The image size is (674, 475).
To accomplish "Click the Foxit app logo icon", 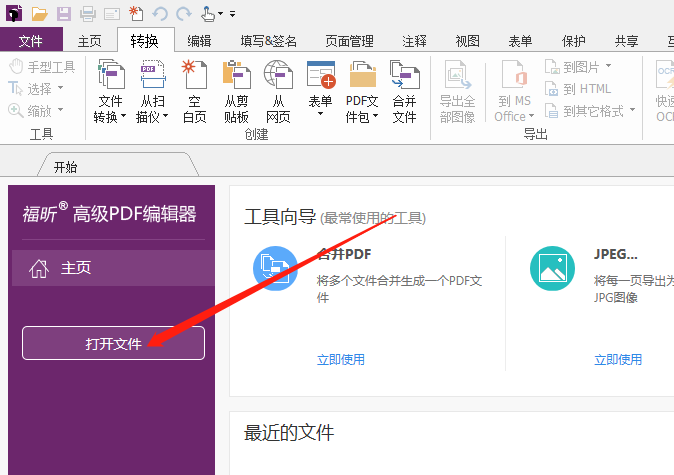I will click(x=14, y=14).
